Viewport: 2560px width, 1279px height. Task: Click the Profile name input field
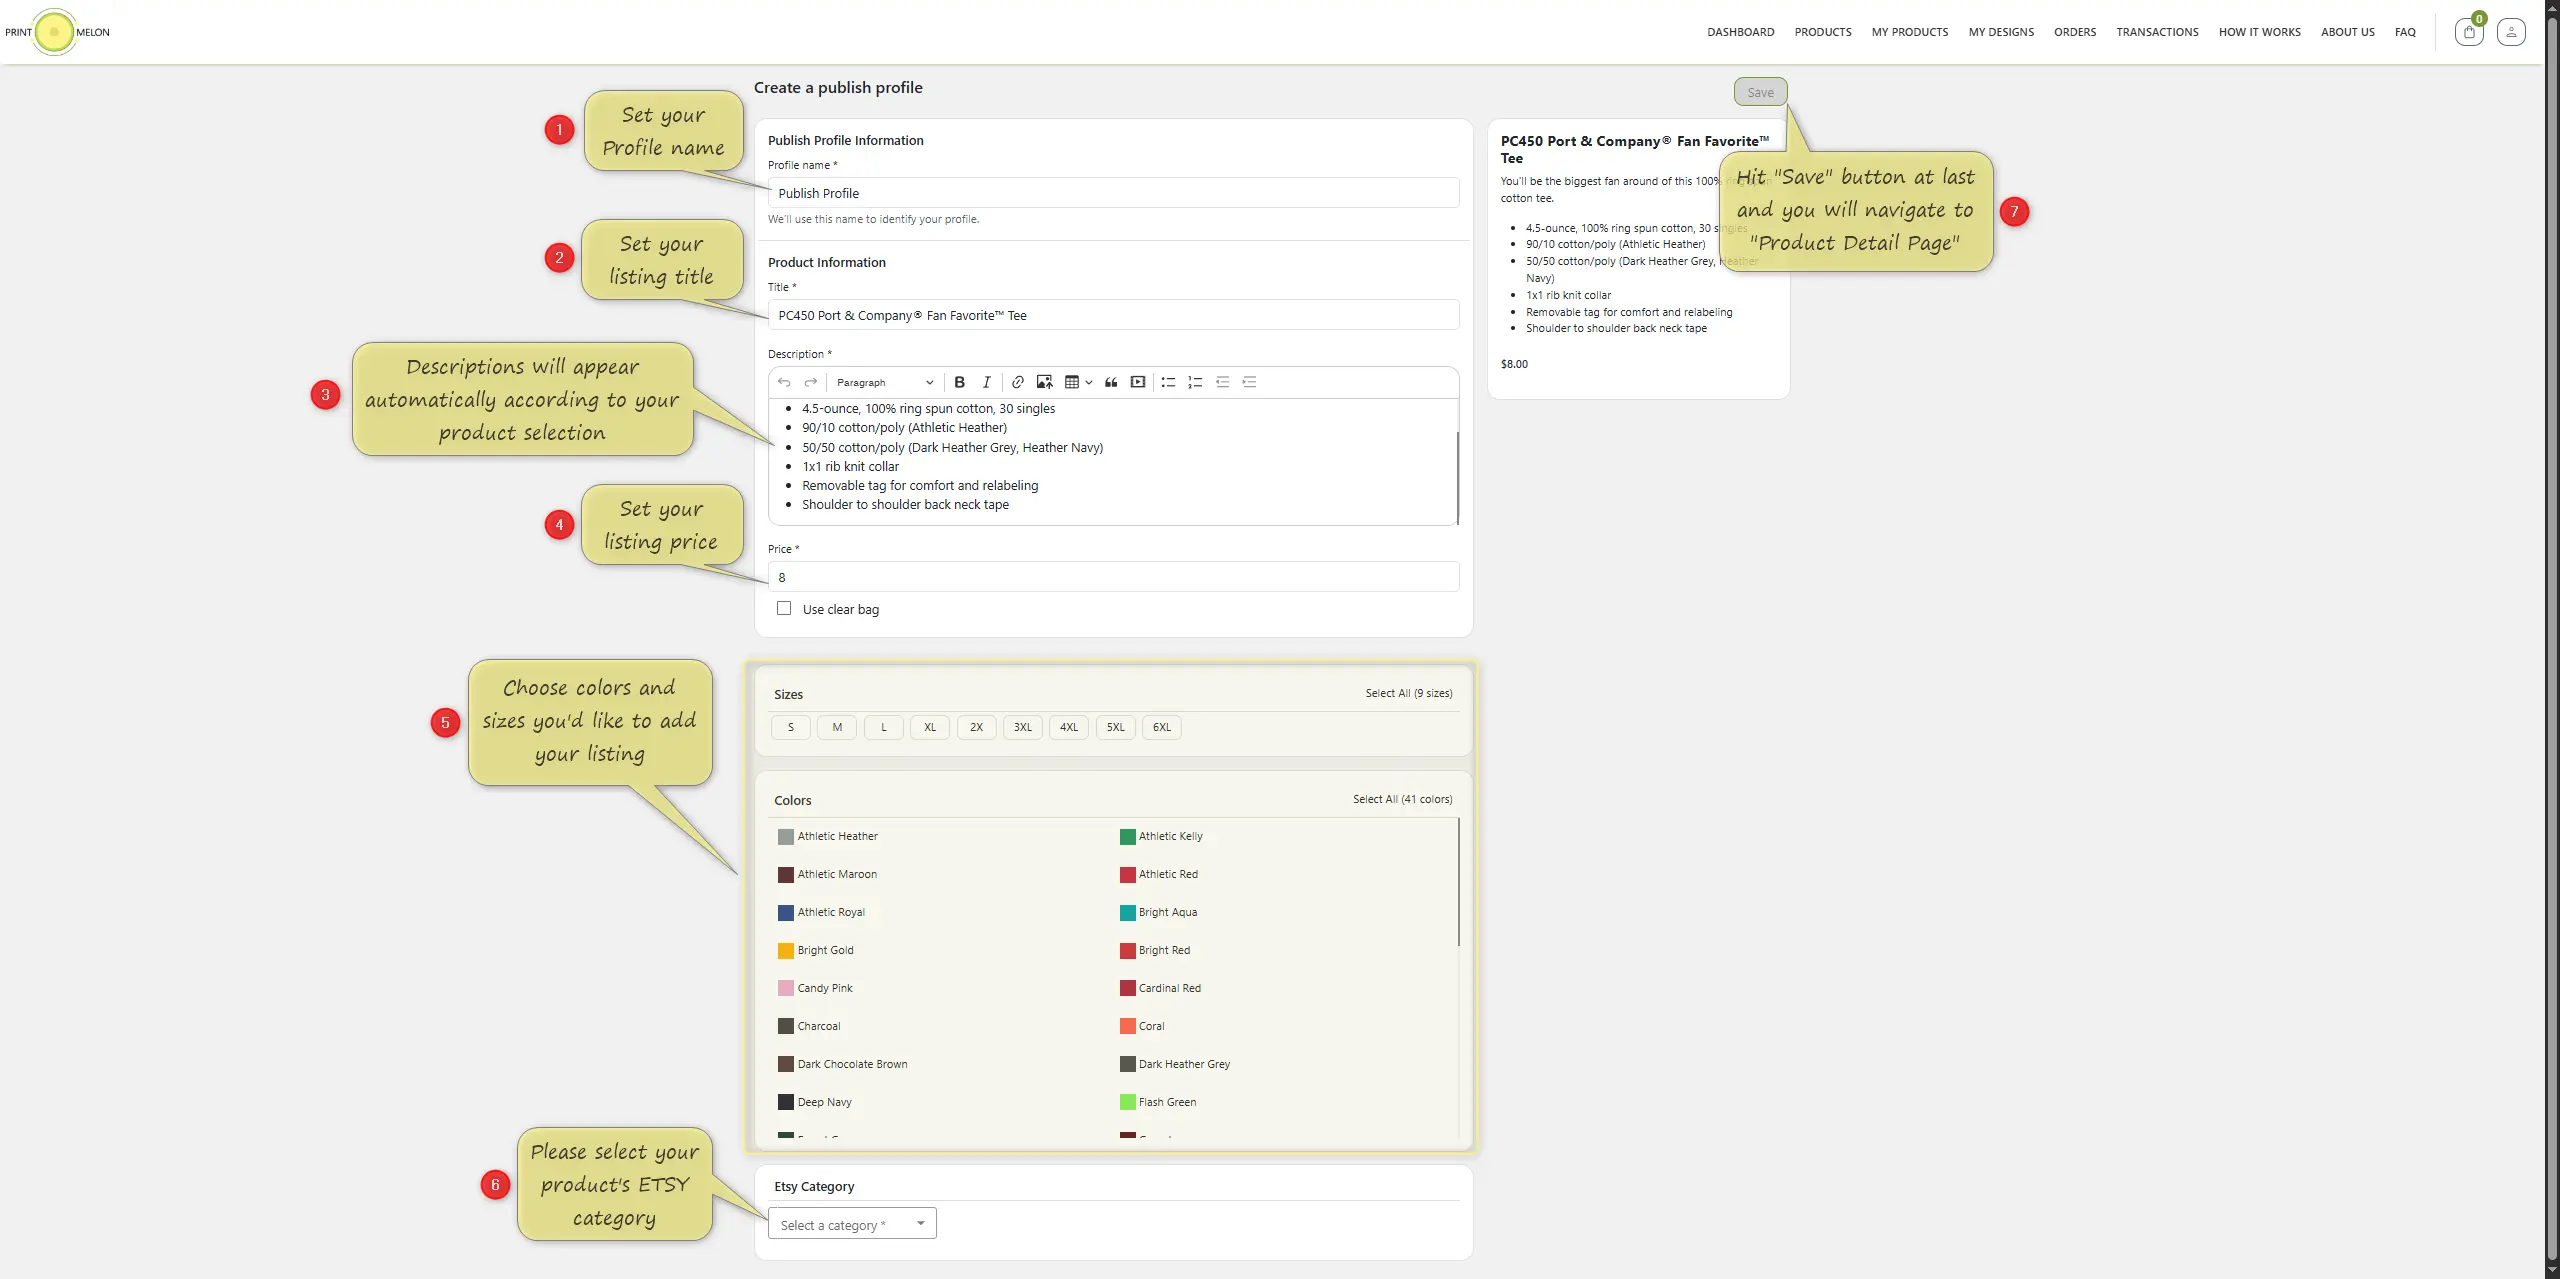(x=1113, y=193)
